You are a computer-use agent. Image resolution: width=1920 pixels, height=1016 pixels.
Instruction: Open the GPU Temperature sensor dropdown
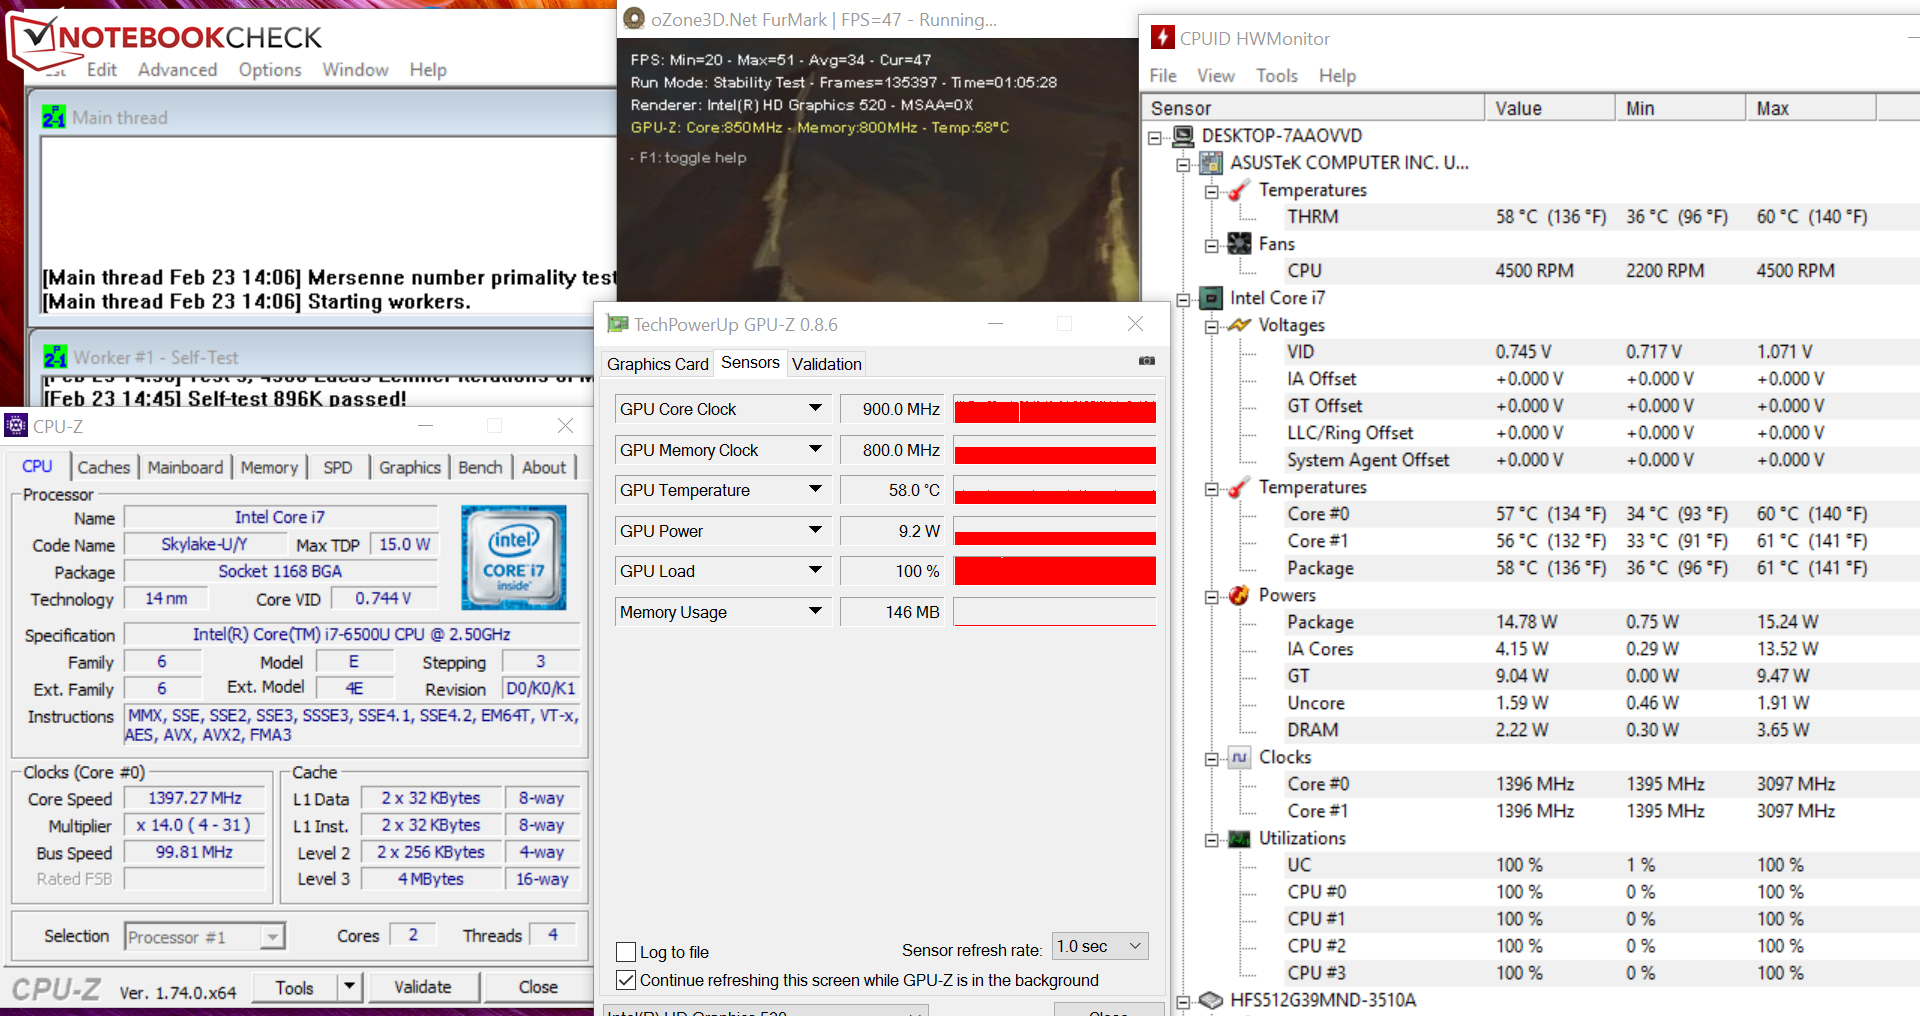[x=815, y=489]
